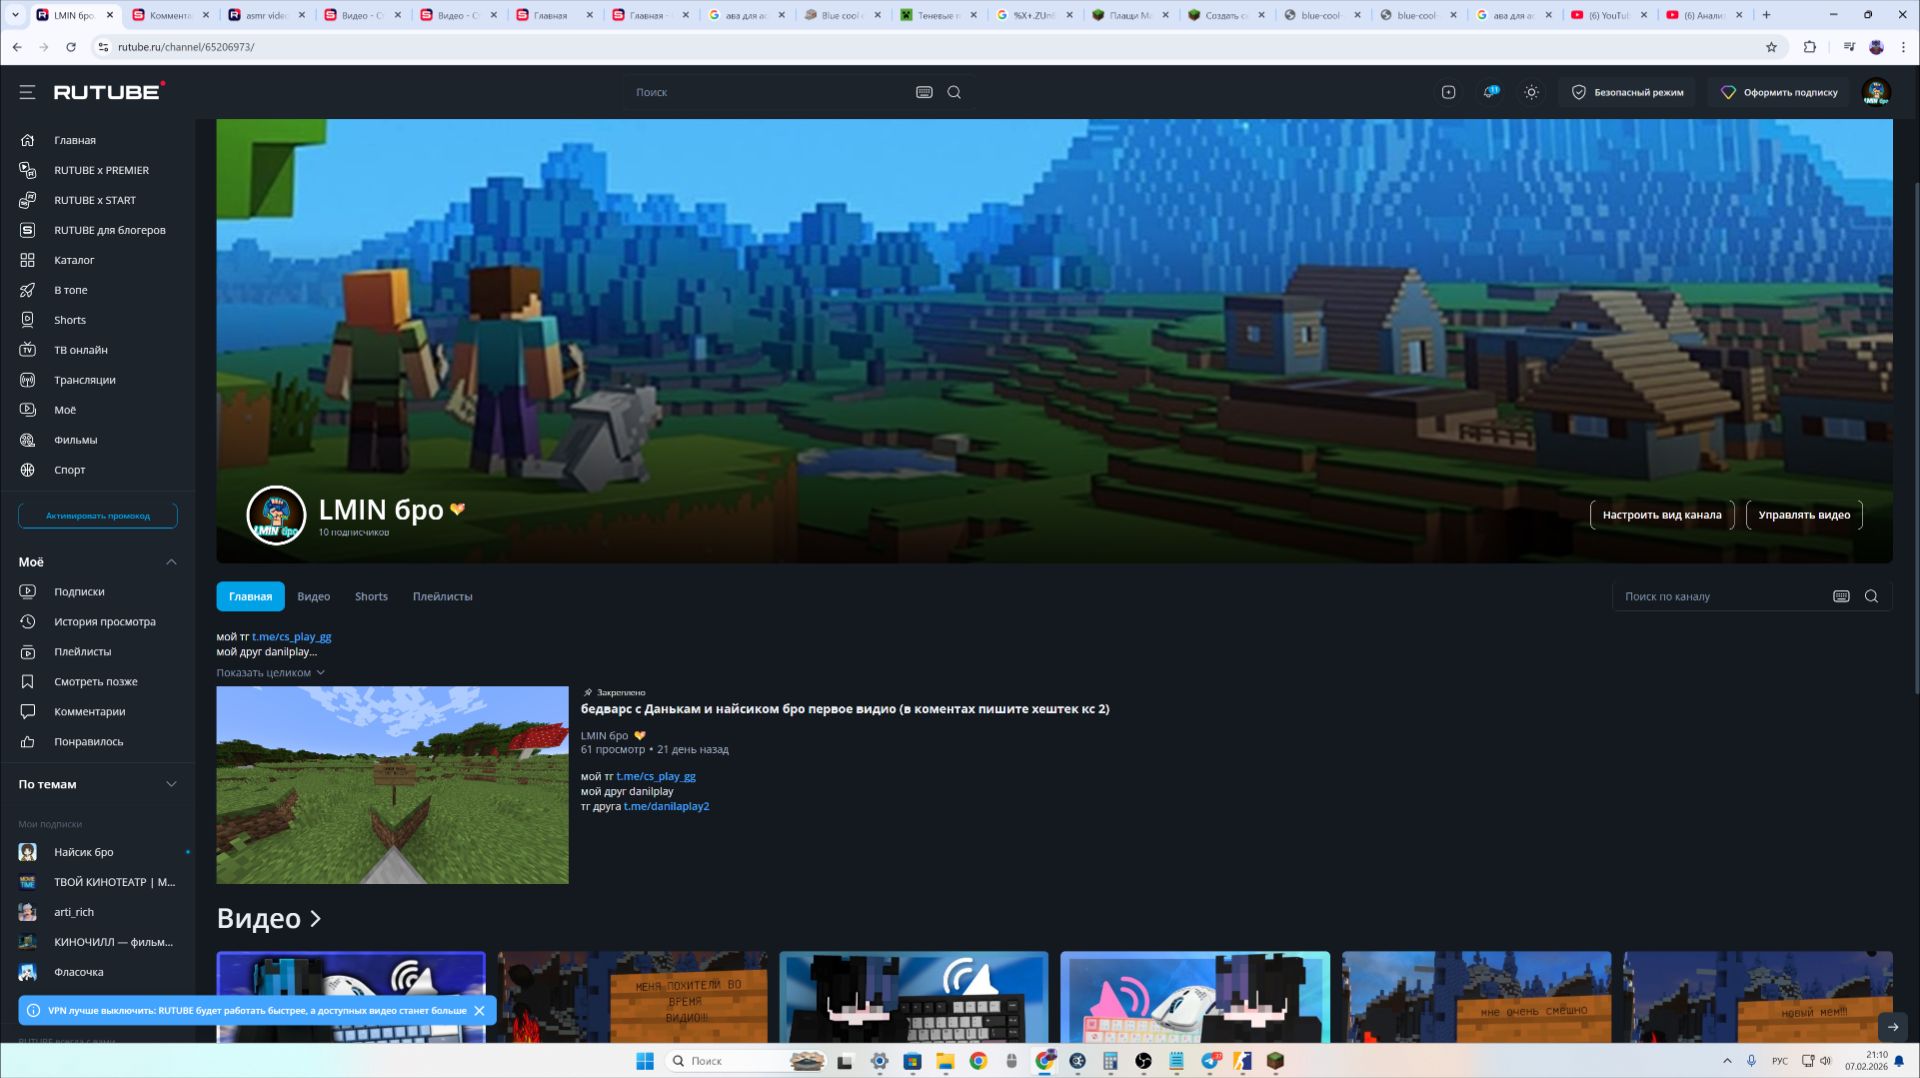Image resolution: width=1920 pixels, height=1078 pixels.
Task: Click the Windows taskbar Поиск search box
Action: pos(747,1061)
